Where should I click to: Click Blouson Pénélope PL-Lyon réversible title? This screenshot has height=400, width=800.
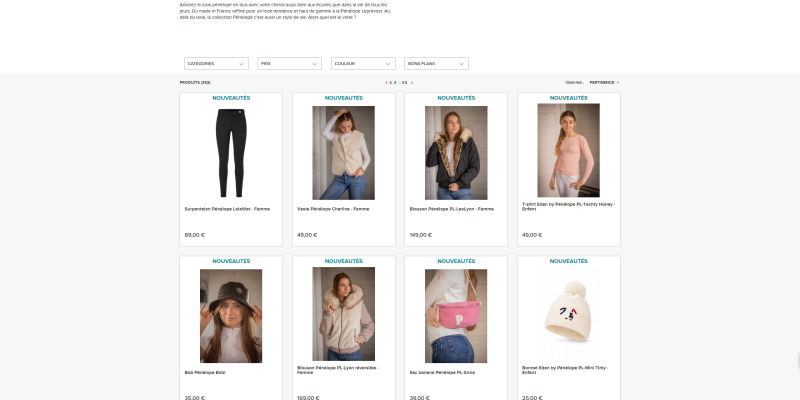(x=338, y=370)
